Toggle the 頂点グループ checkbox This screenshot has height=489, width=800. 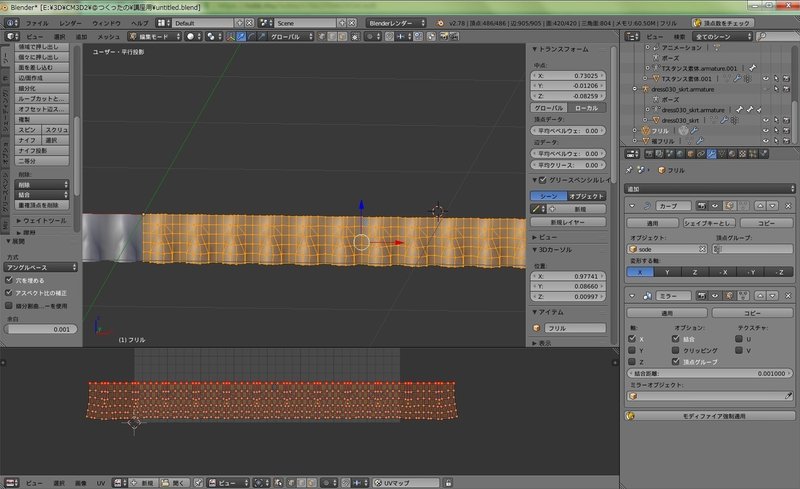[676, 361]
